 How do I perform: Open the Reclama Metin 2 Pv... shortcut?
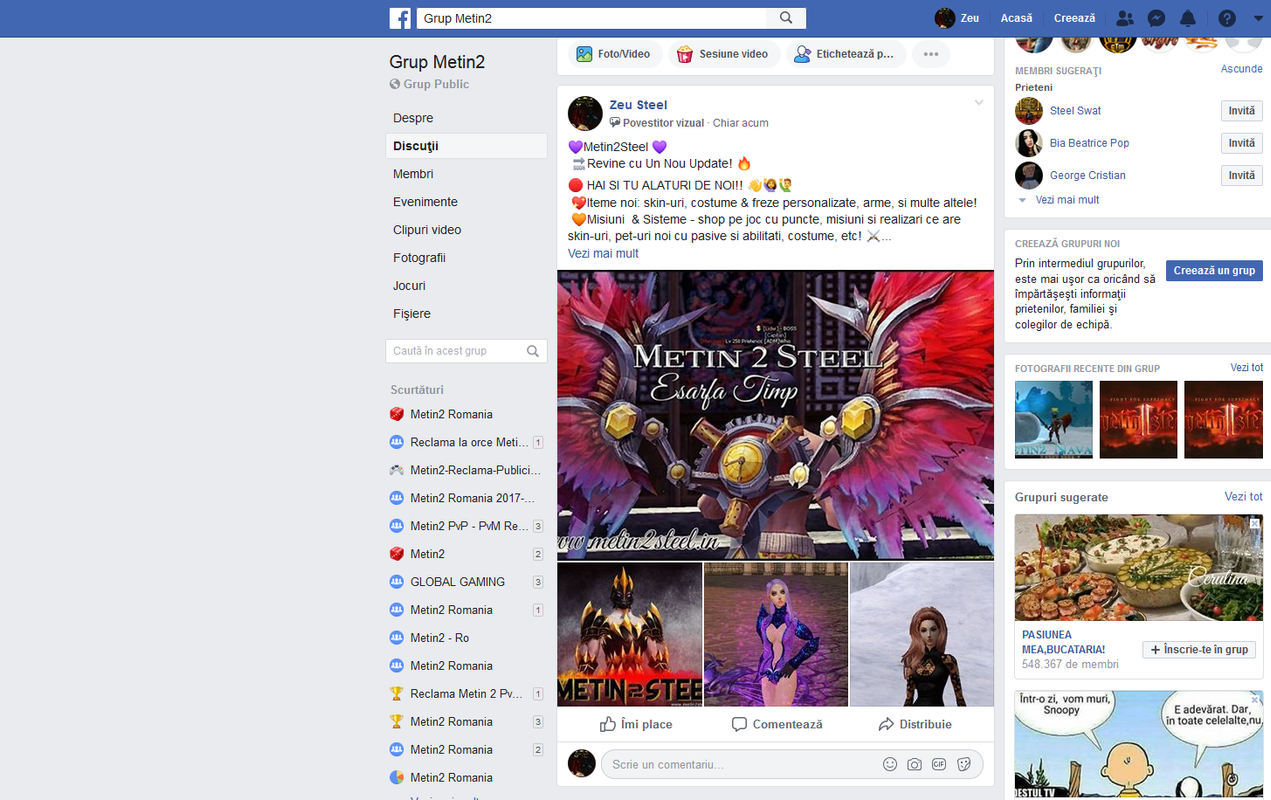click(466, 694)
